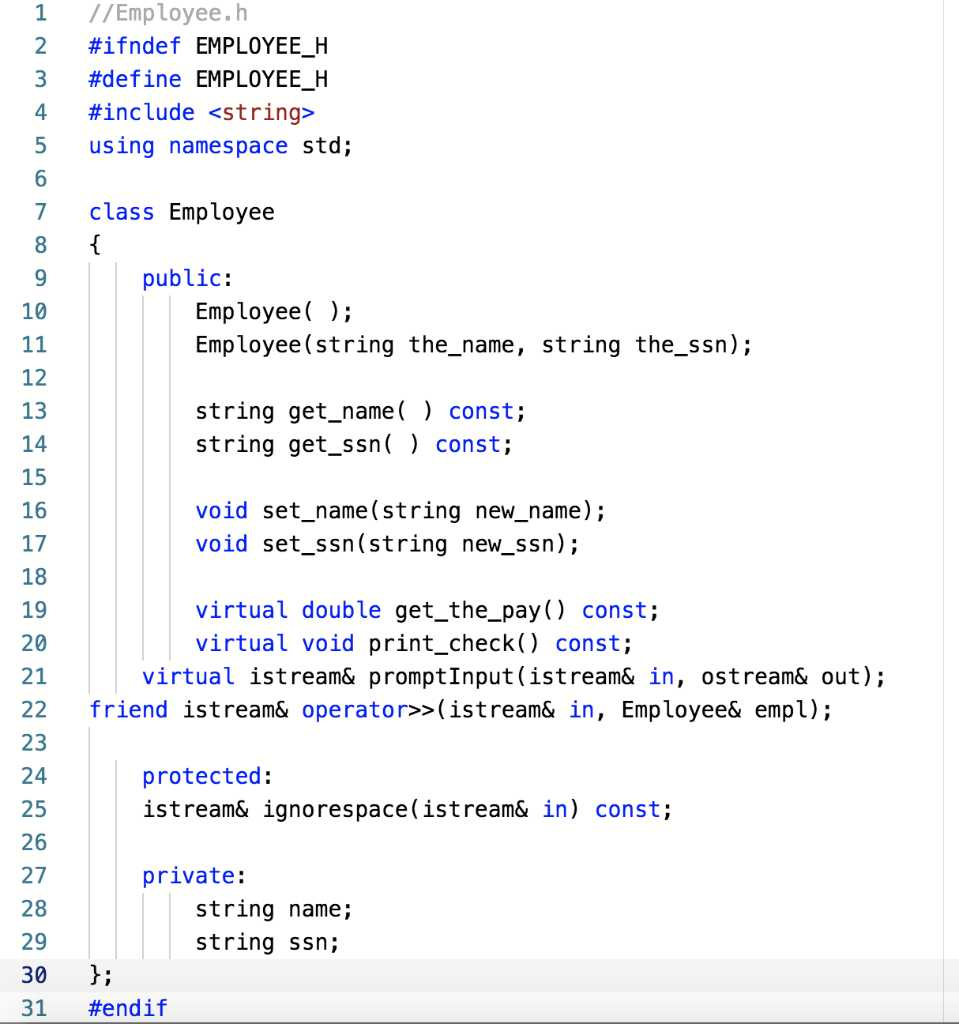Click the closing brace '};' on line 30
This screenshot has width=959, height=1024.
click(x=101, y=976)
